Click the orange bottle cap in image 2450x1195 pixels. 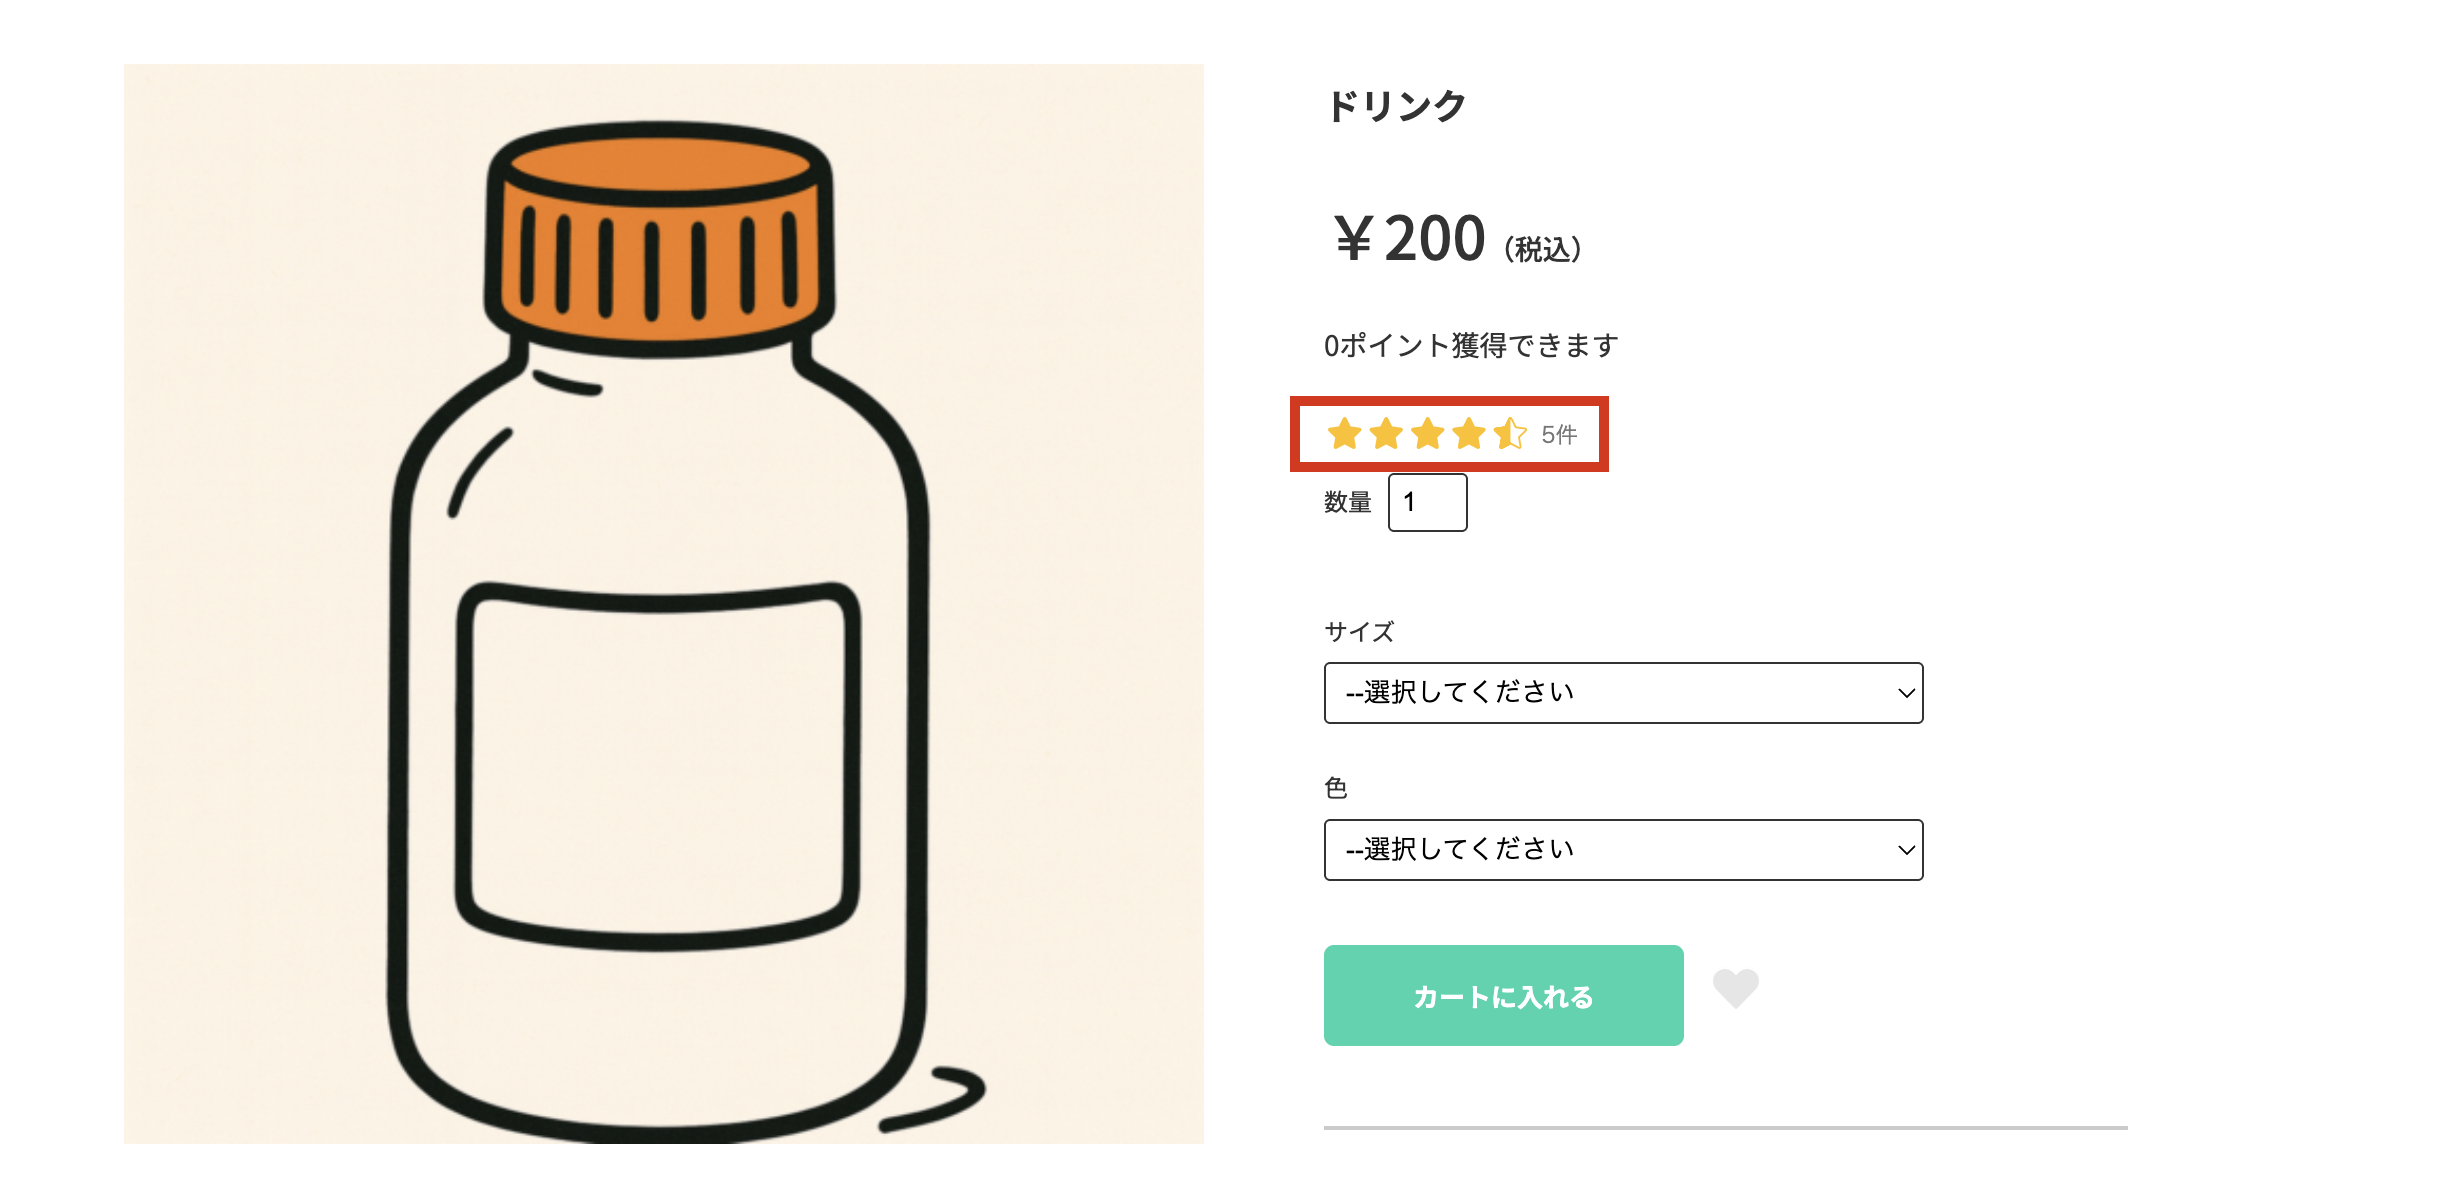tap(660, 240)
